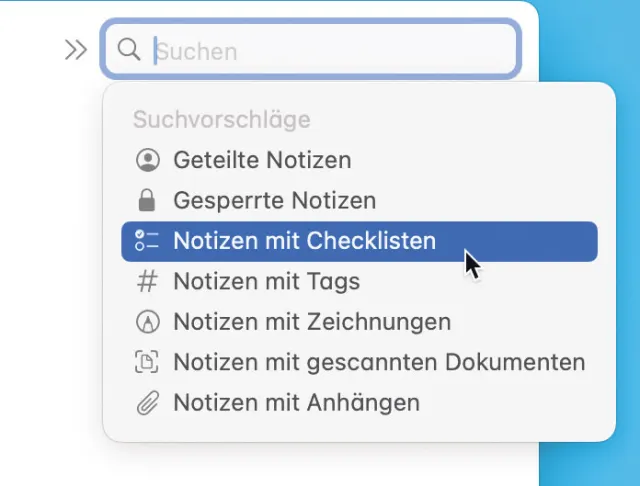Click the magnifying glass search icon
This screenshot has width=640, height=486.
coord(128,50)
